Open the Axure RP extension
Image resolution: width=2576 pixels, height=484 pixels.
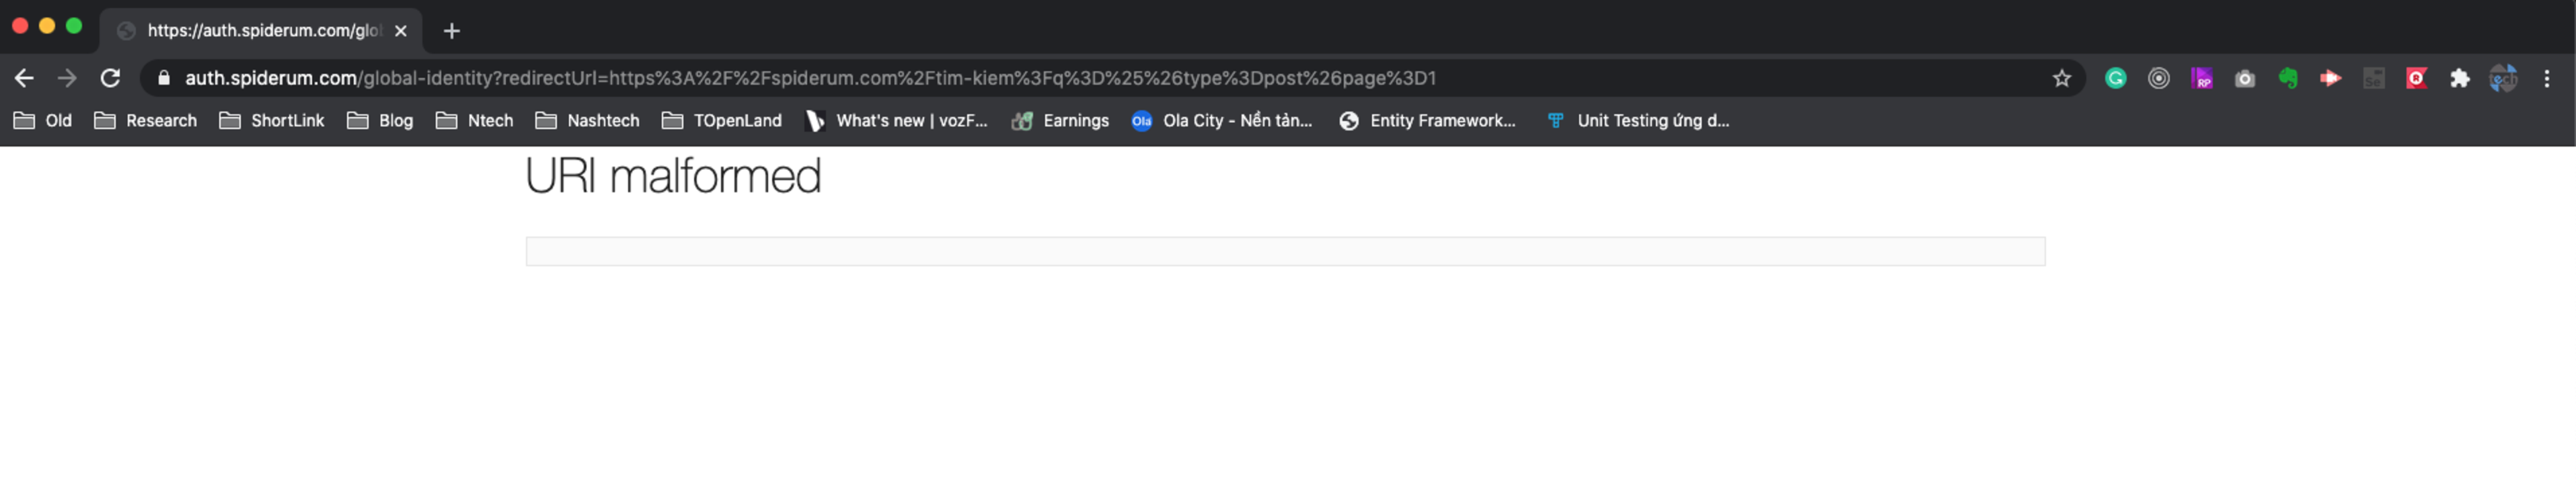(2201, 78)
